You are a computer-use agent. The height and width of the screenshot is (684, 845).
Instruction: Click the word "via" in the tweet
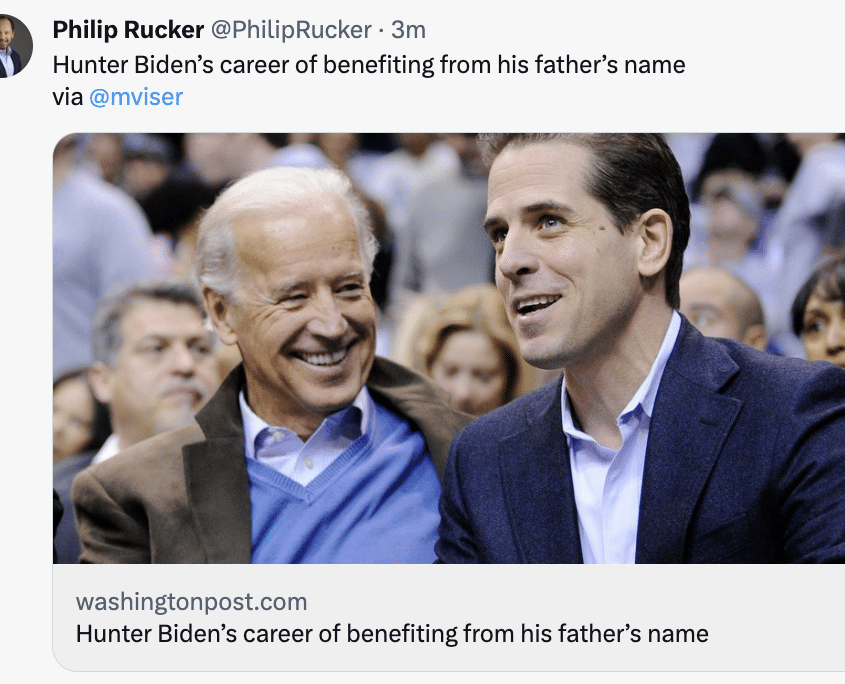[68, 98]
